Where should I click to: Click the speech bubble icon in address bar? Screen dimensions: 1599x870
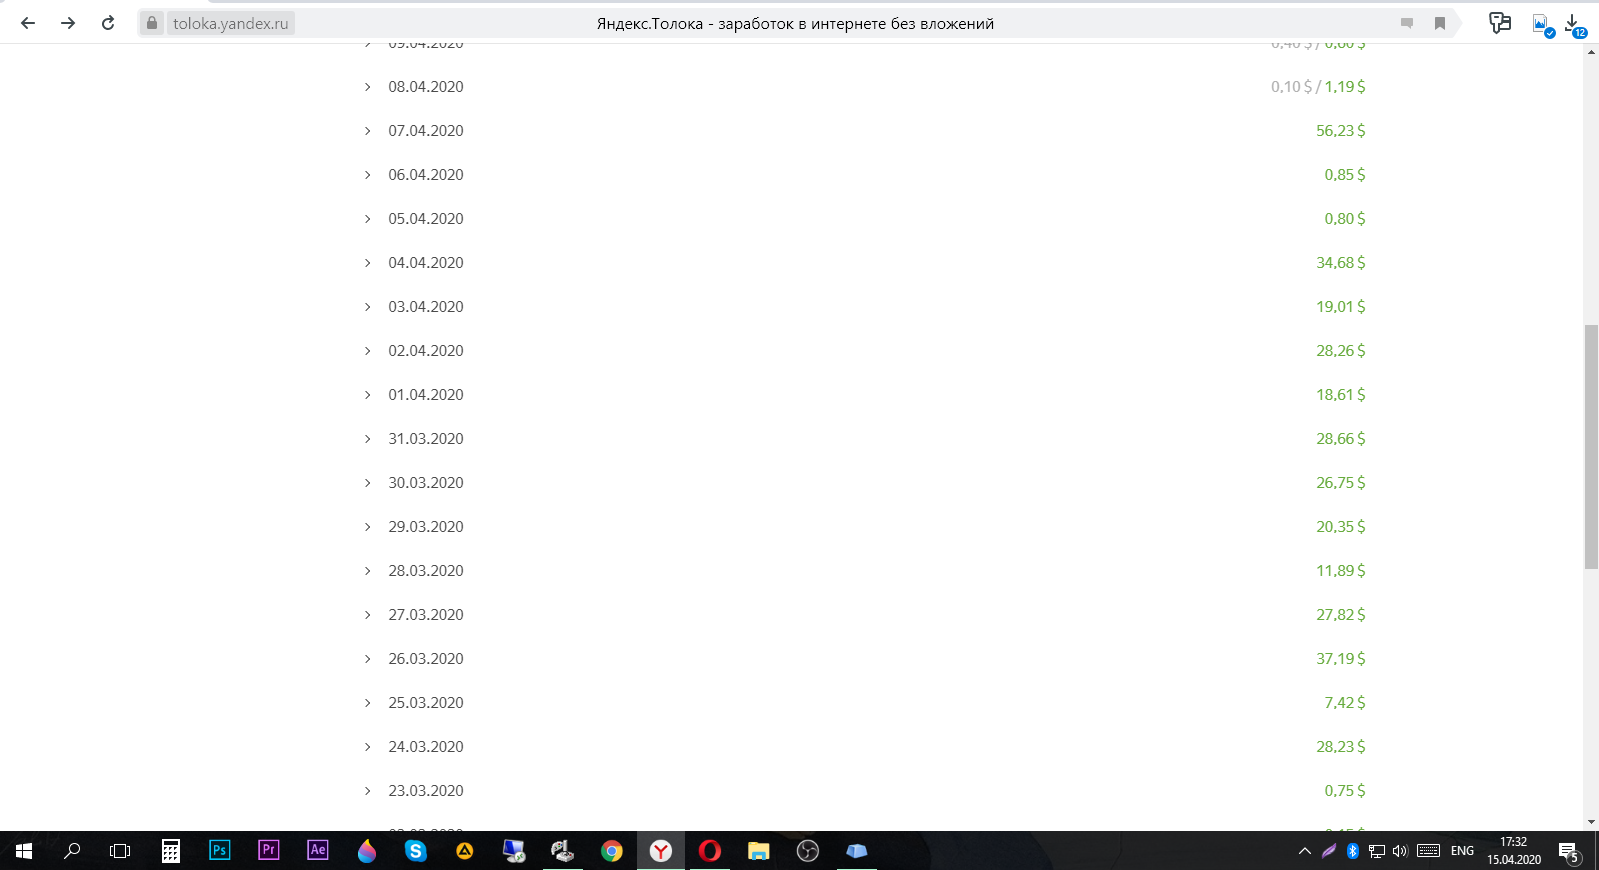1407,23
